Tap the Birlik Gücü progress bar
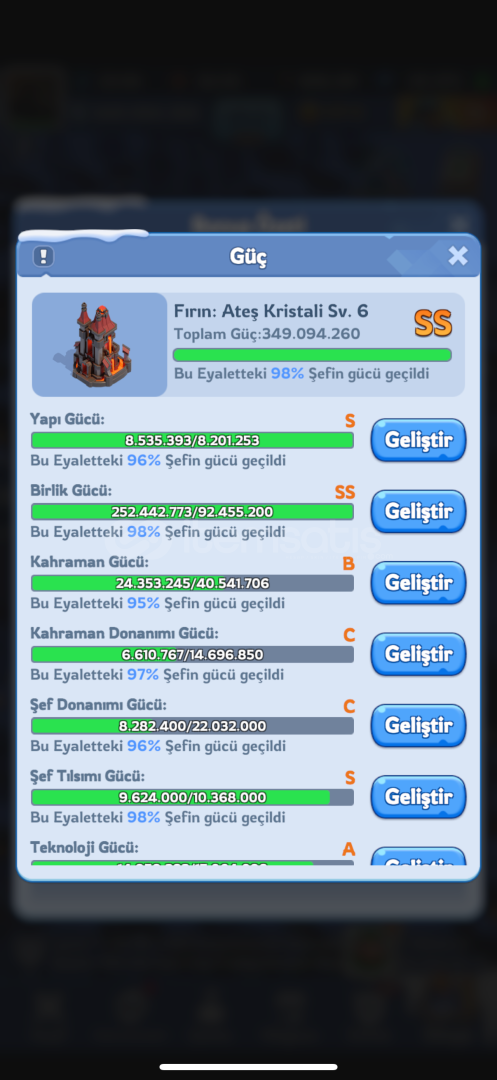The height and width of the screenshot is (1080, 497). tap(192, 512)
